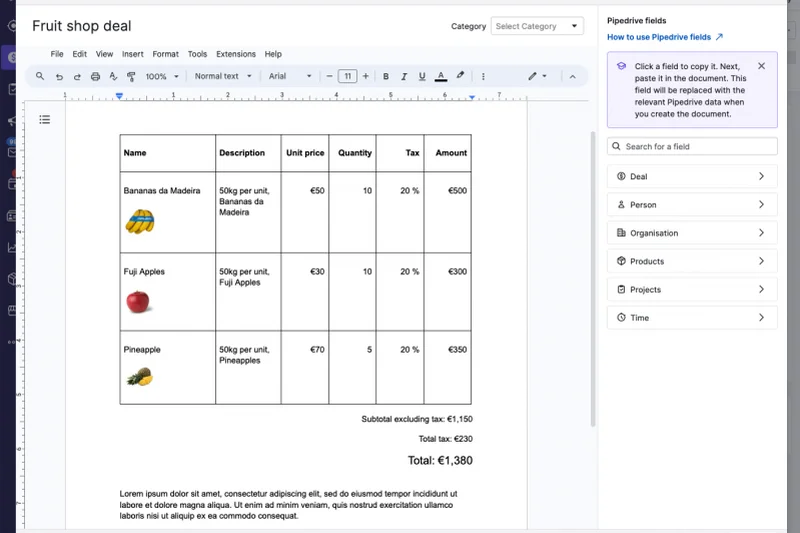
Task: Open the Extensions menu
Action: click(235, 54)
